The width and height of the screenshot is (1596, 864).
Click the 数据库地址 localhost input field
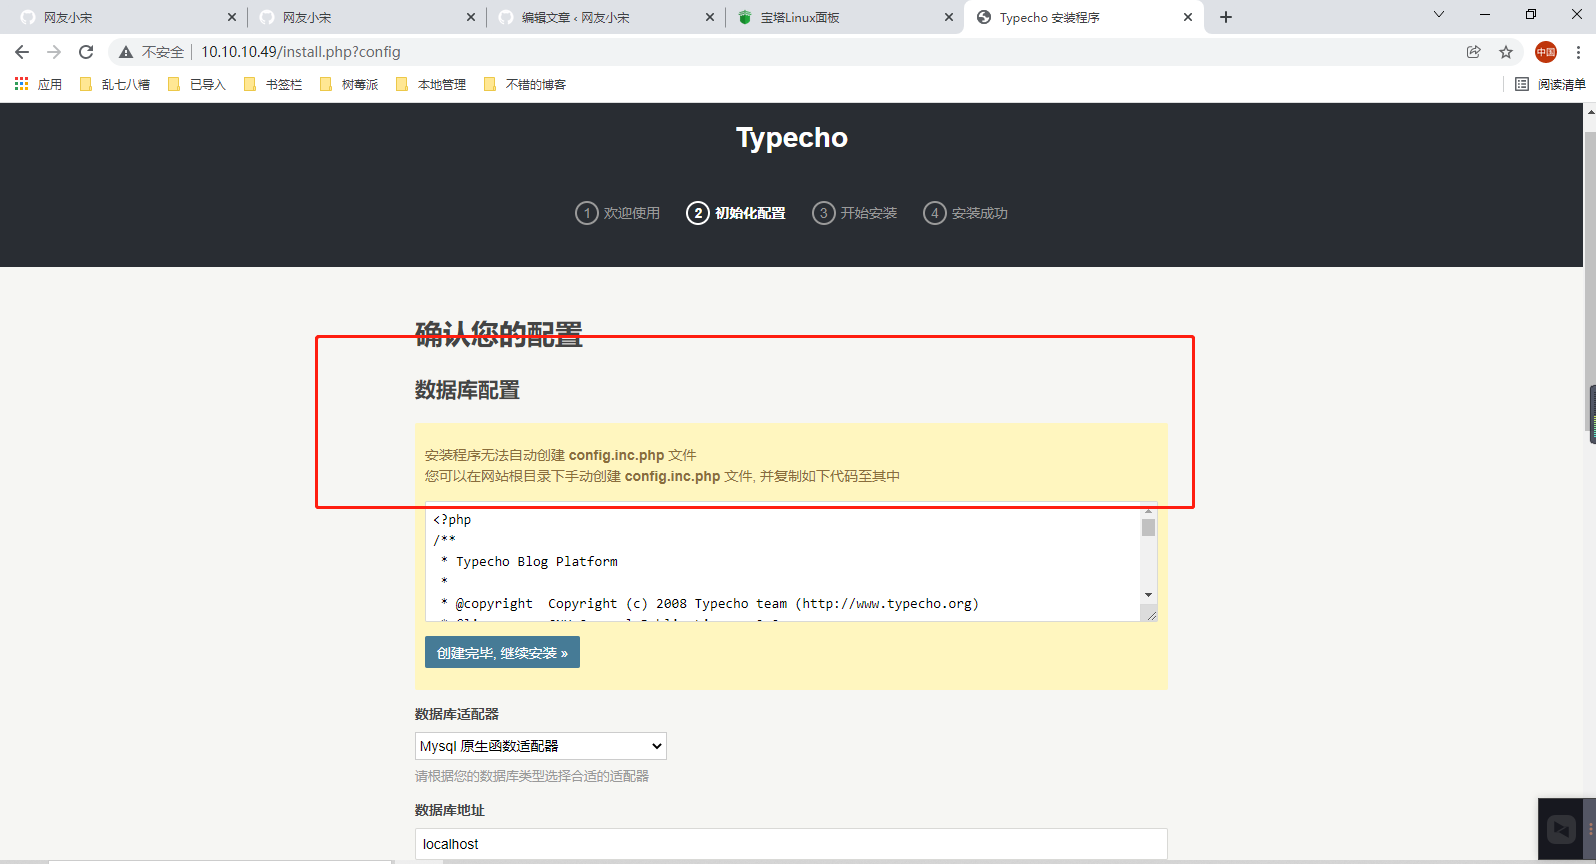(x=790, y=844)
